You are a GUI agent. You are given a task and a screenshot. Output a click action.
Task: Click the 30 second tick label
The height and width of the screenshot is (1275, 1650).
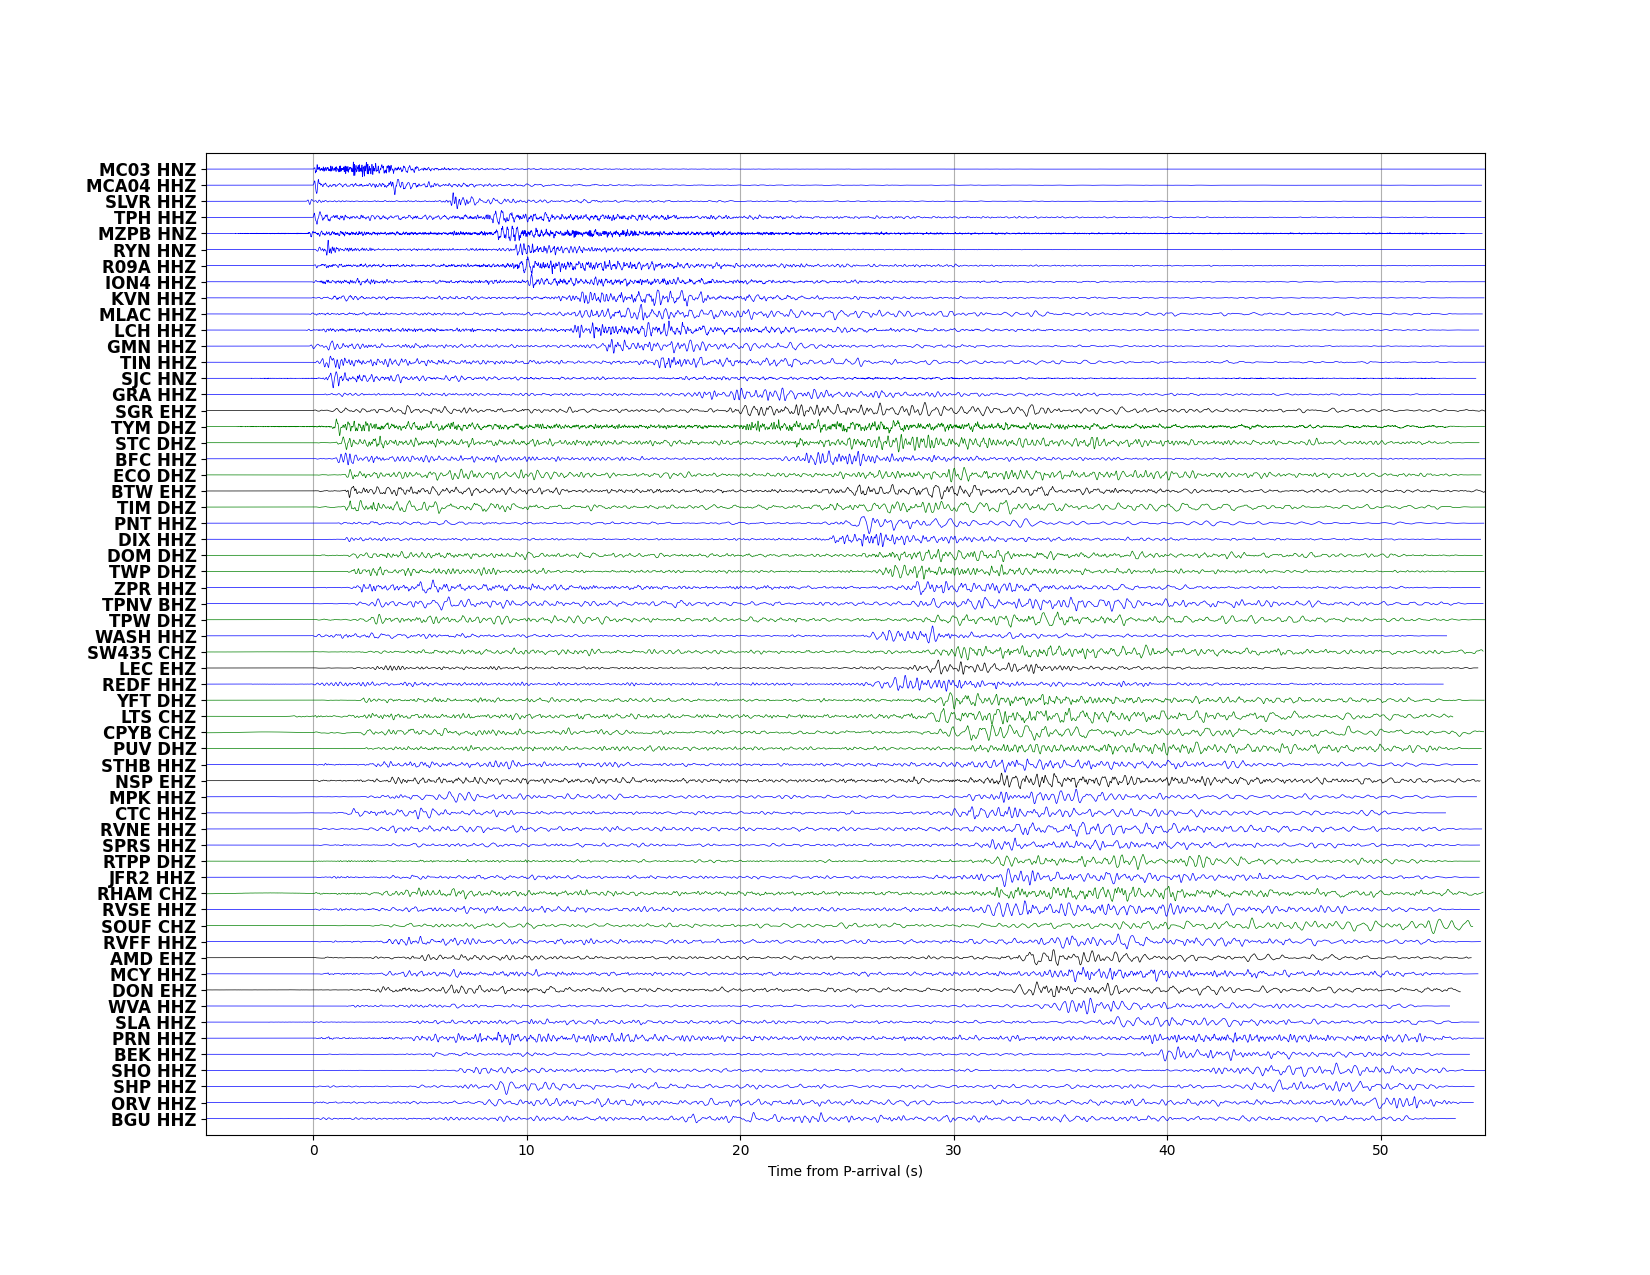point(954,1150)
